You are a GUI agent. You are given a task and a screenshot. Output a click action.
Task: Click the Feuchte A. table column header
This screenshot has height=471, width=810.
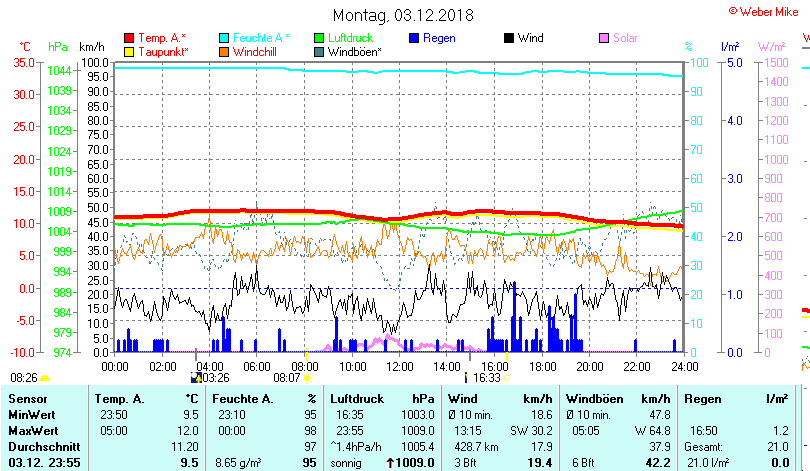pos(243,399)
